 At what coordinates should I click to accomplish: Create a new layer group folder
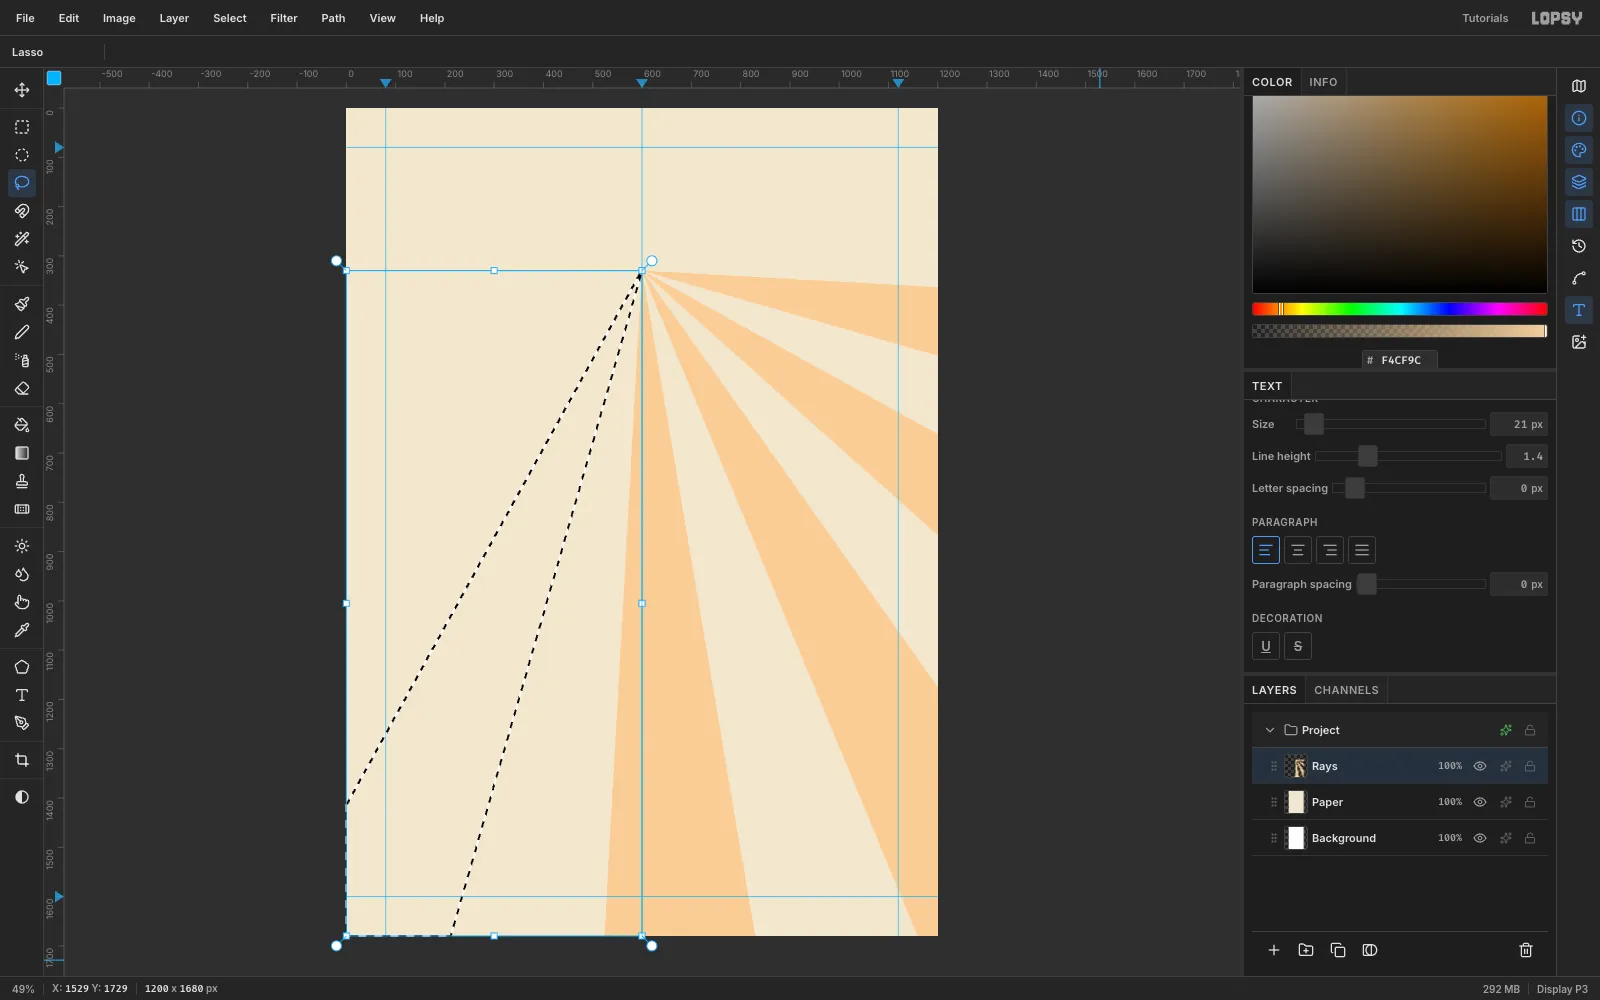coord(1306,950)
